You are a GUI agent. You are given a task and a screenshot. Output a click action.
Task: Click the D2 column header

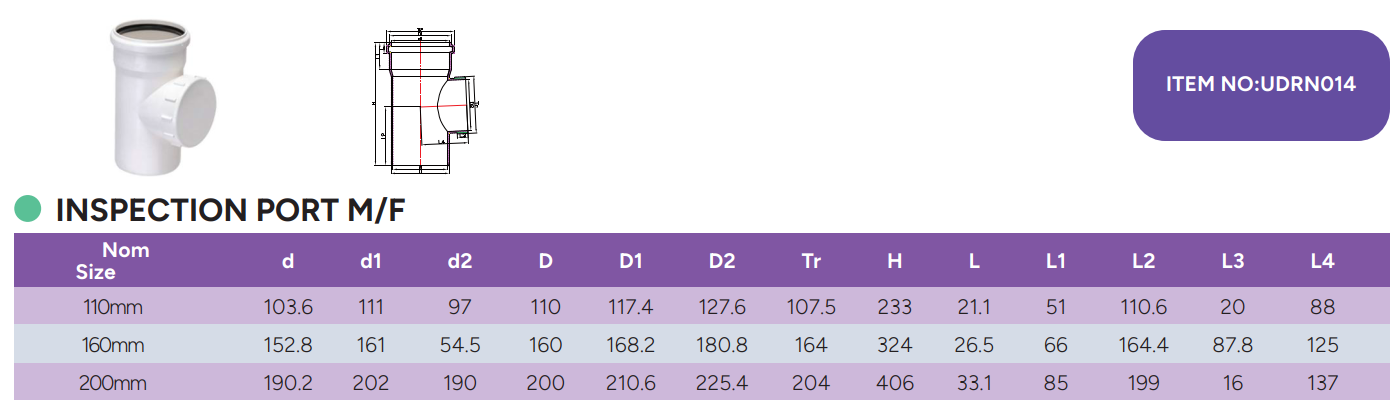pyautogui.click(x=721, y=262)
